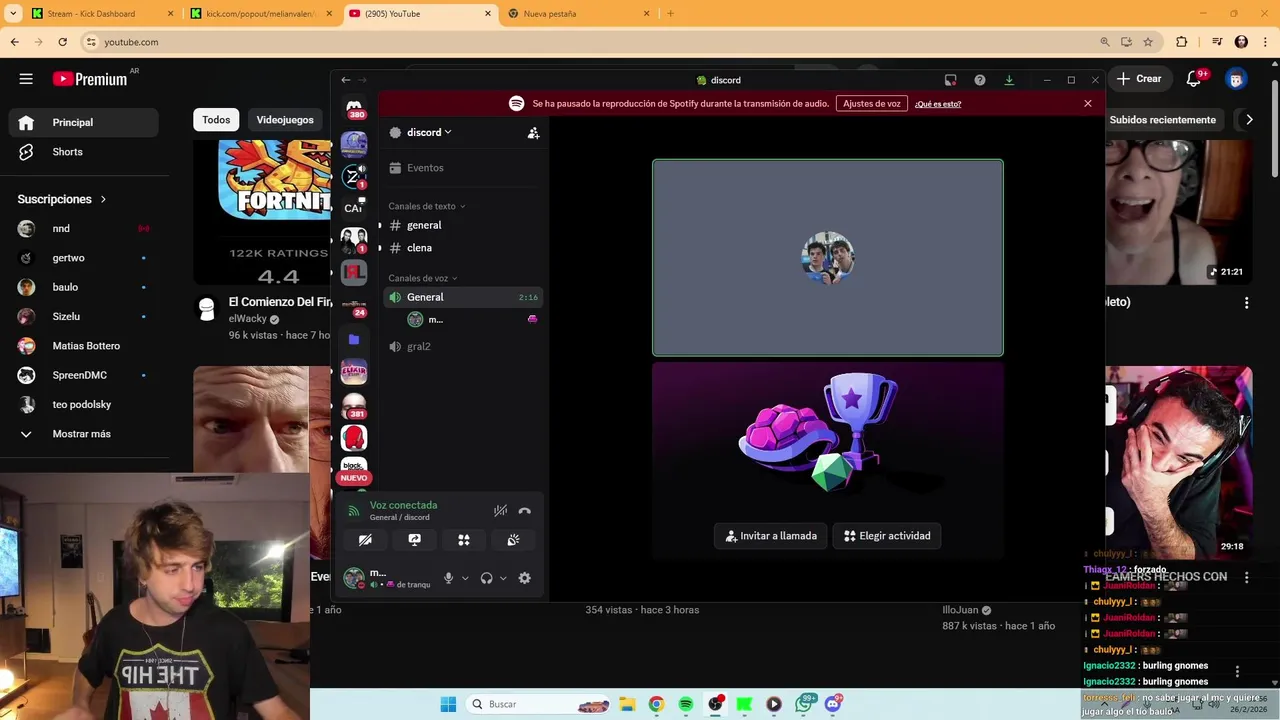Open Shorts in YouTube sidebar

pyautogui.click(x=84, y=152)
